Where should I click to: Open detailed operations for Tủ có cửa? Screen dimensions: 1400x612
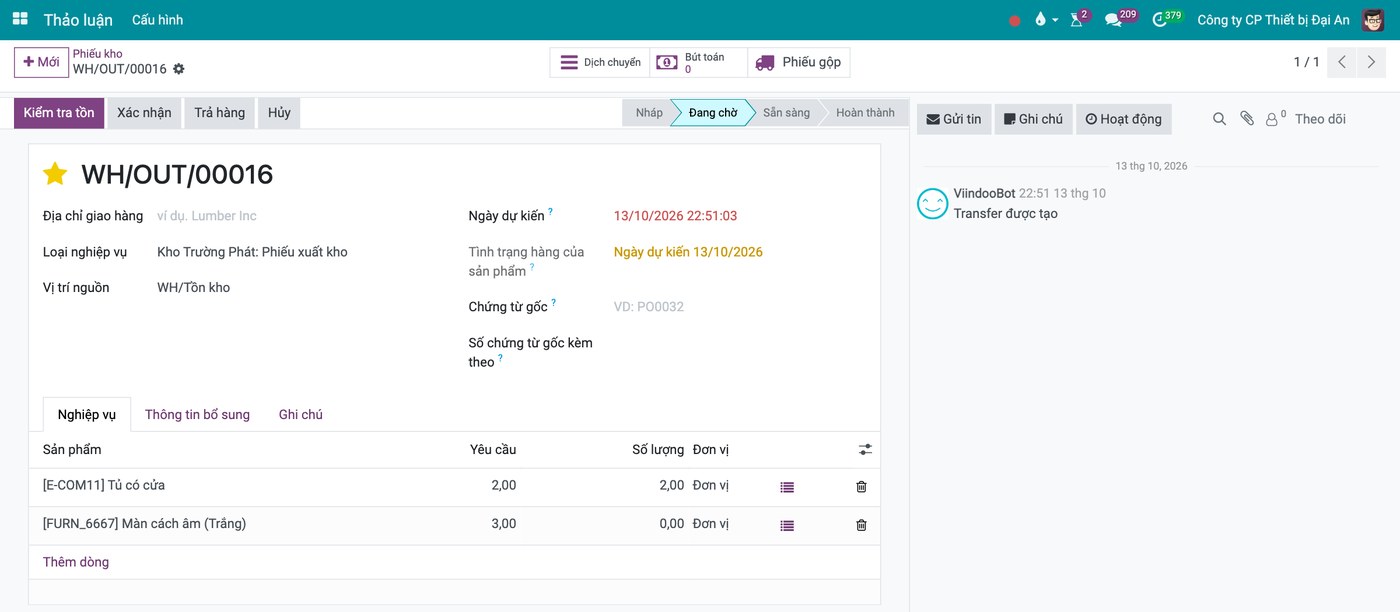pos(787,487)
